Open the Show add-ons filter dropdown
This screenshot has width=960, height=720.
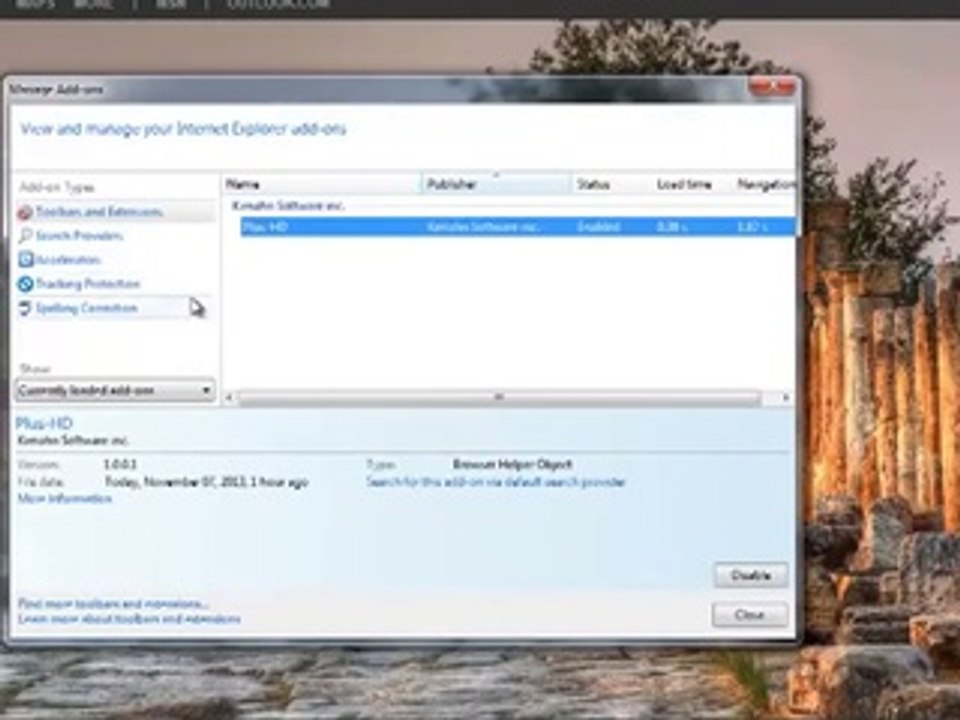tap(115, 390)
